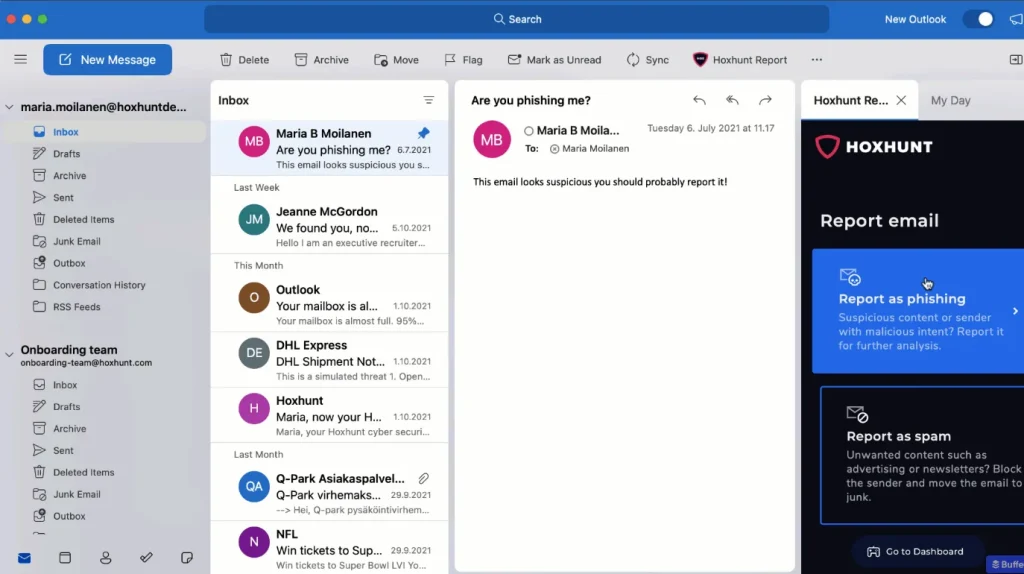1024x574 pixels.
Task: Click the New Message button
Action: pos(107,60)
